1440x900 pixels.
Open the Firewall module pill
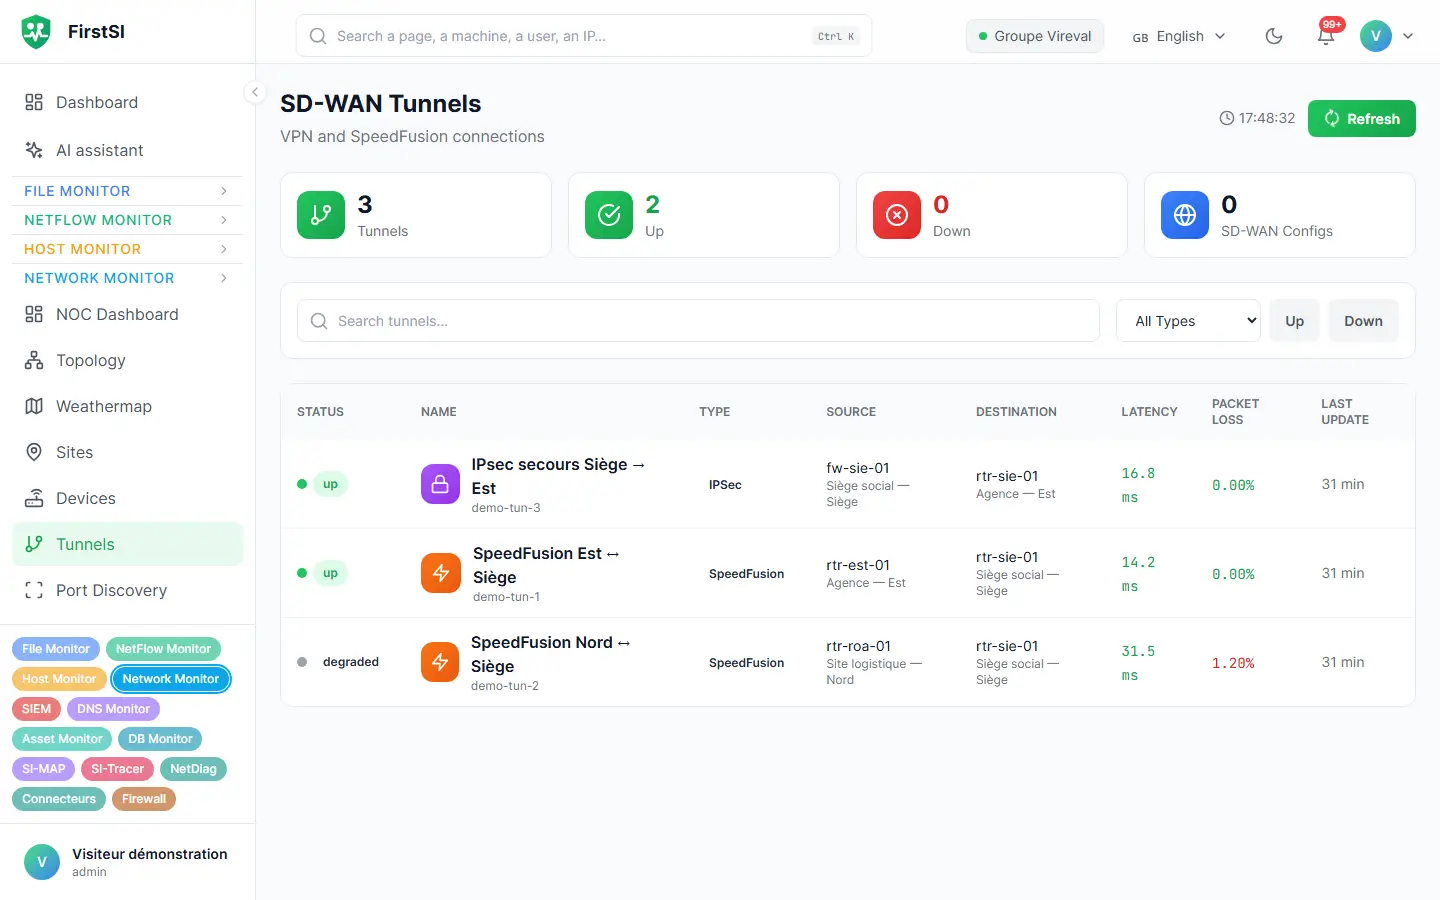click(144, 799)
